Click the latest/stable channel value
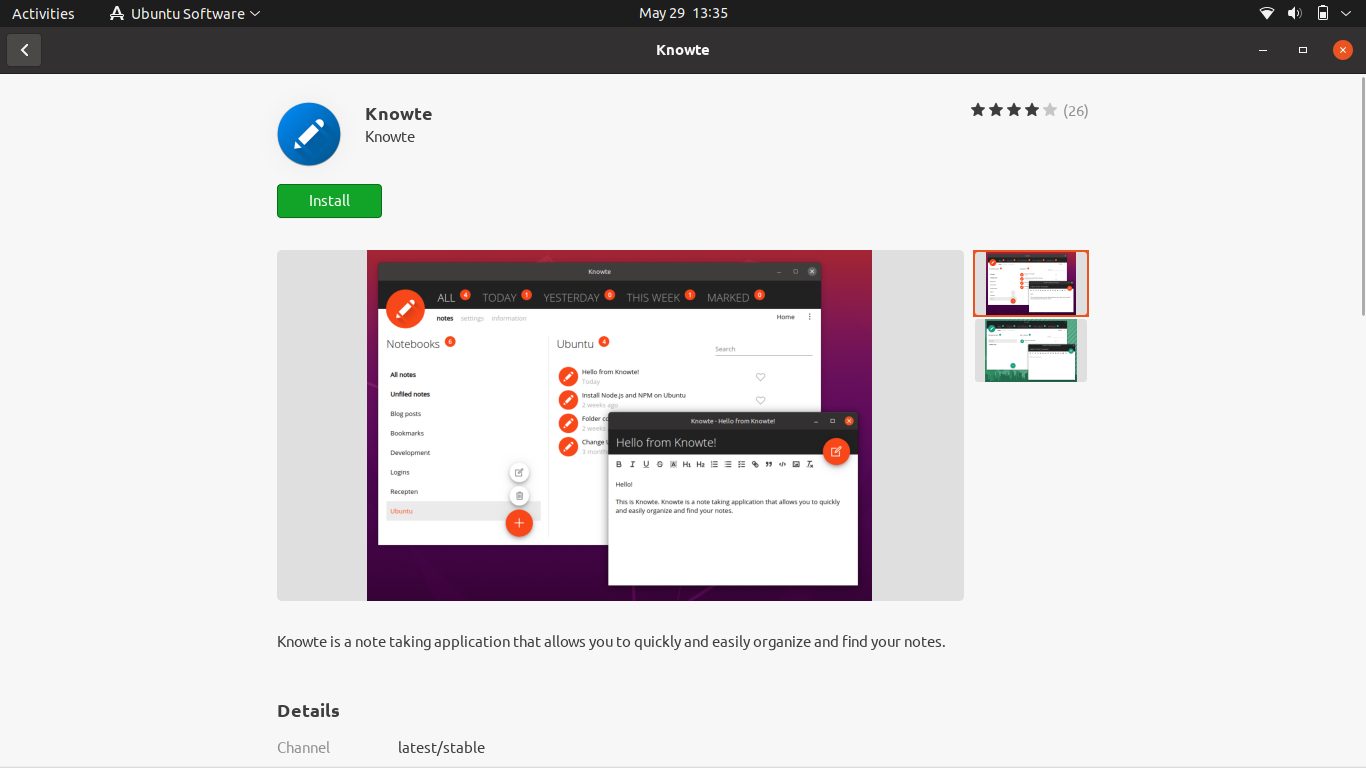1366x768 pixels. 441,747
